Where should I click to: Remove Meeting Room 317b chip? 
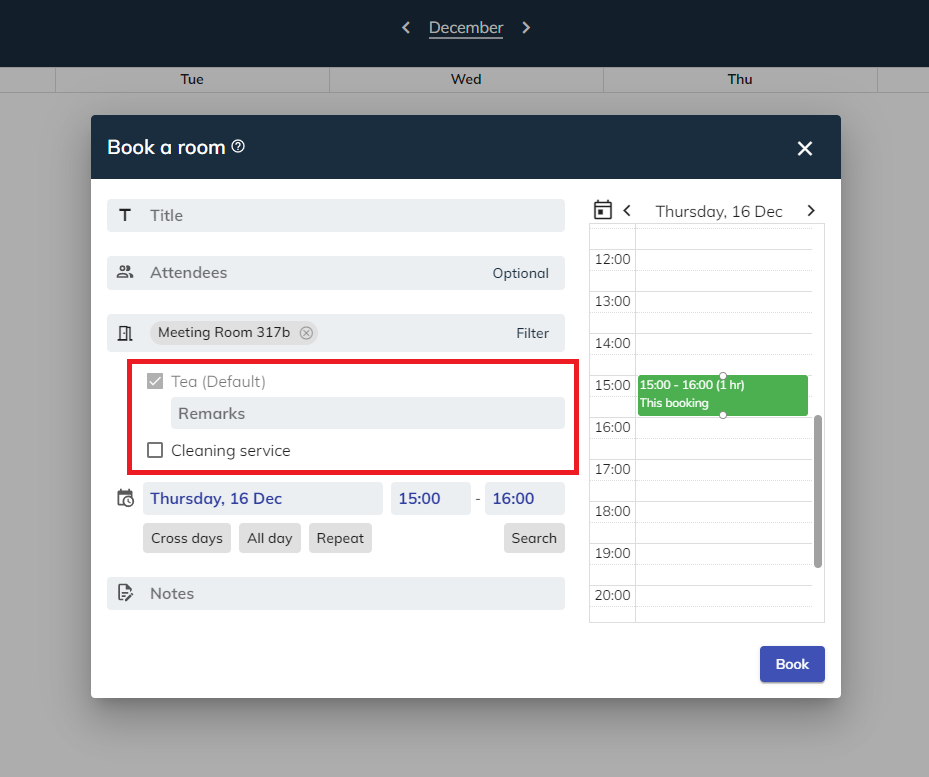click(306, 333)
